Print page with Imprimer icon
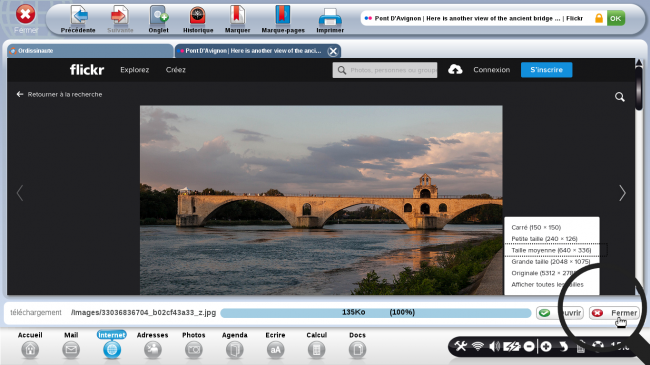The height and width of the screenshot is (365, 650). tap(330, 17)
